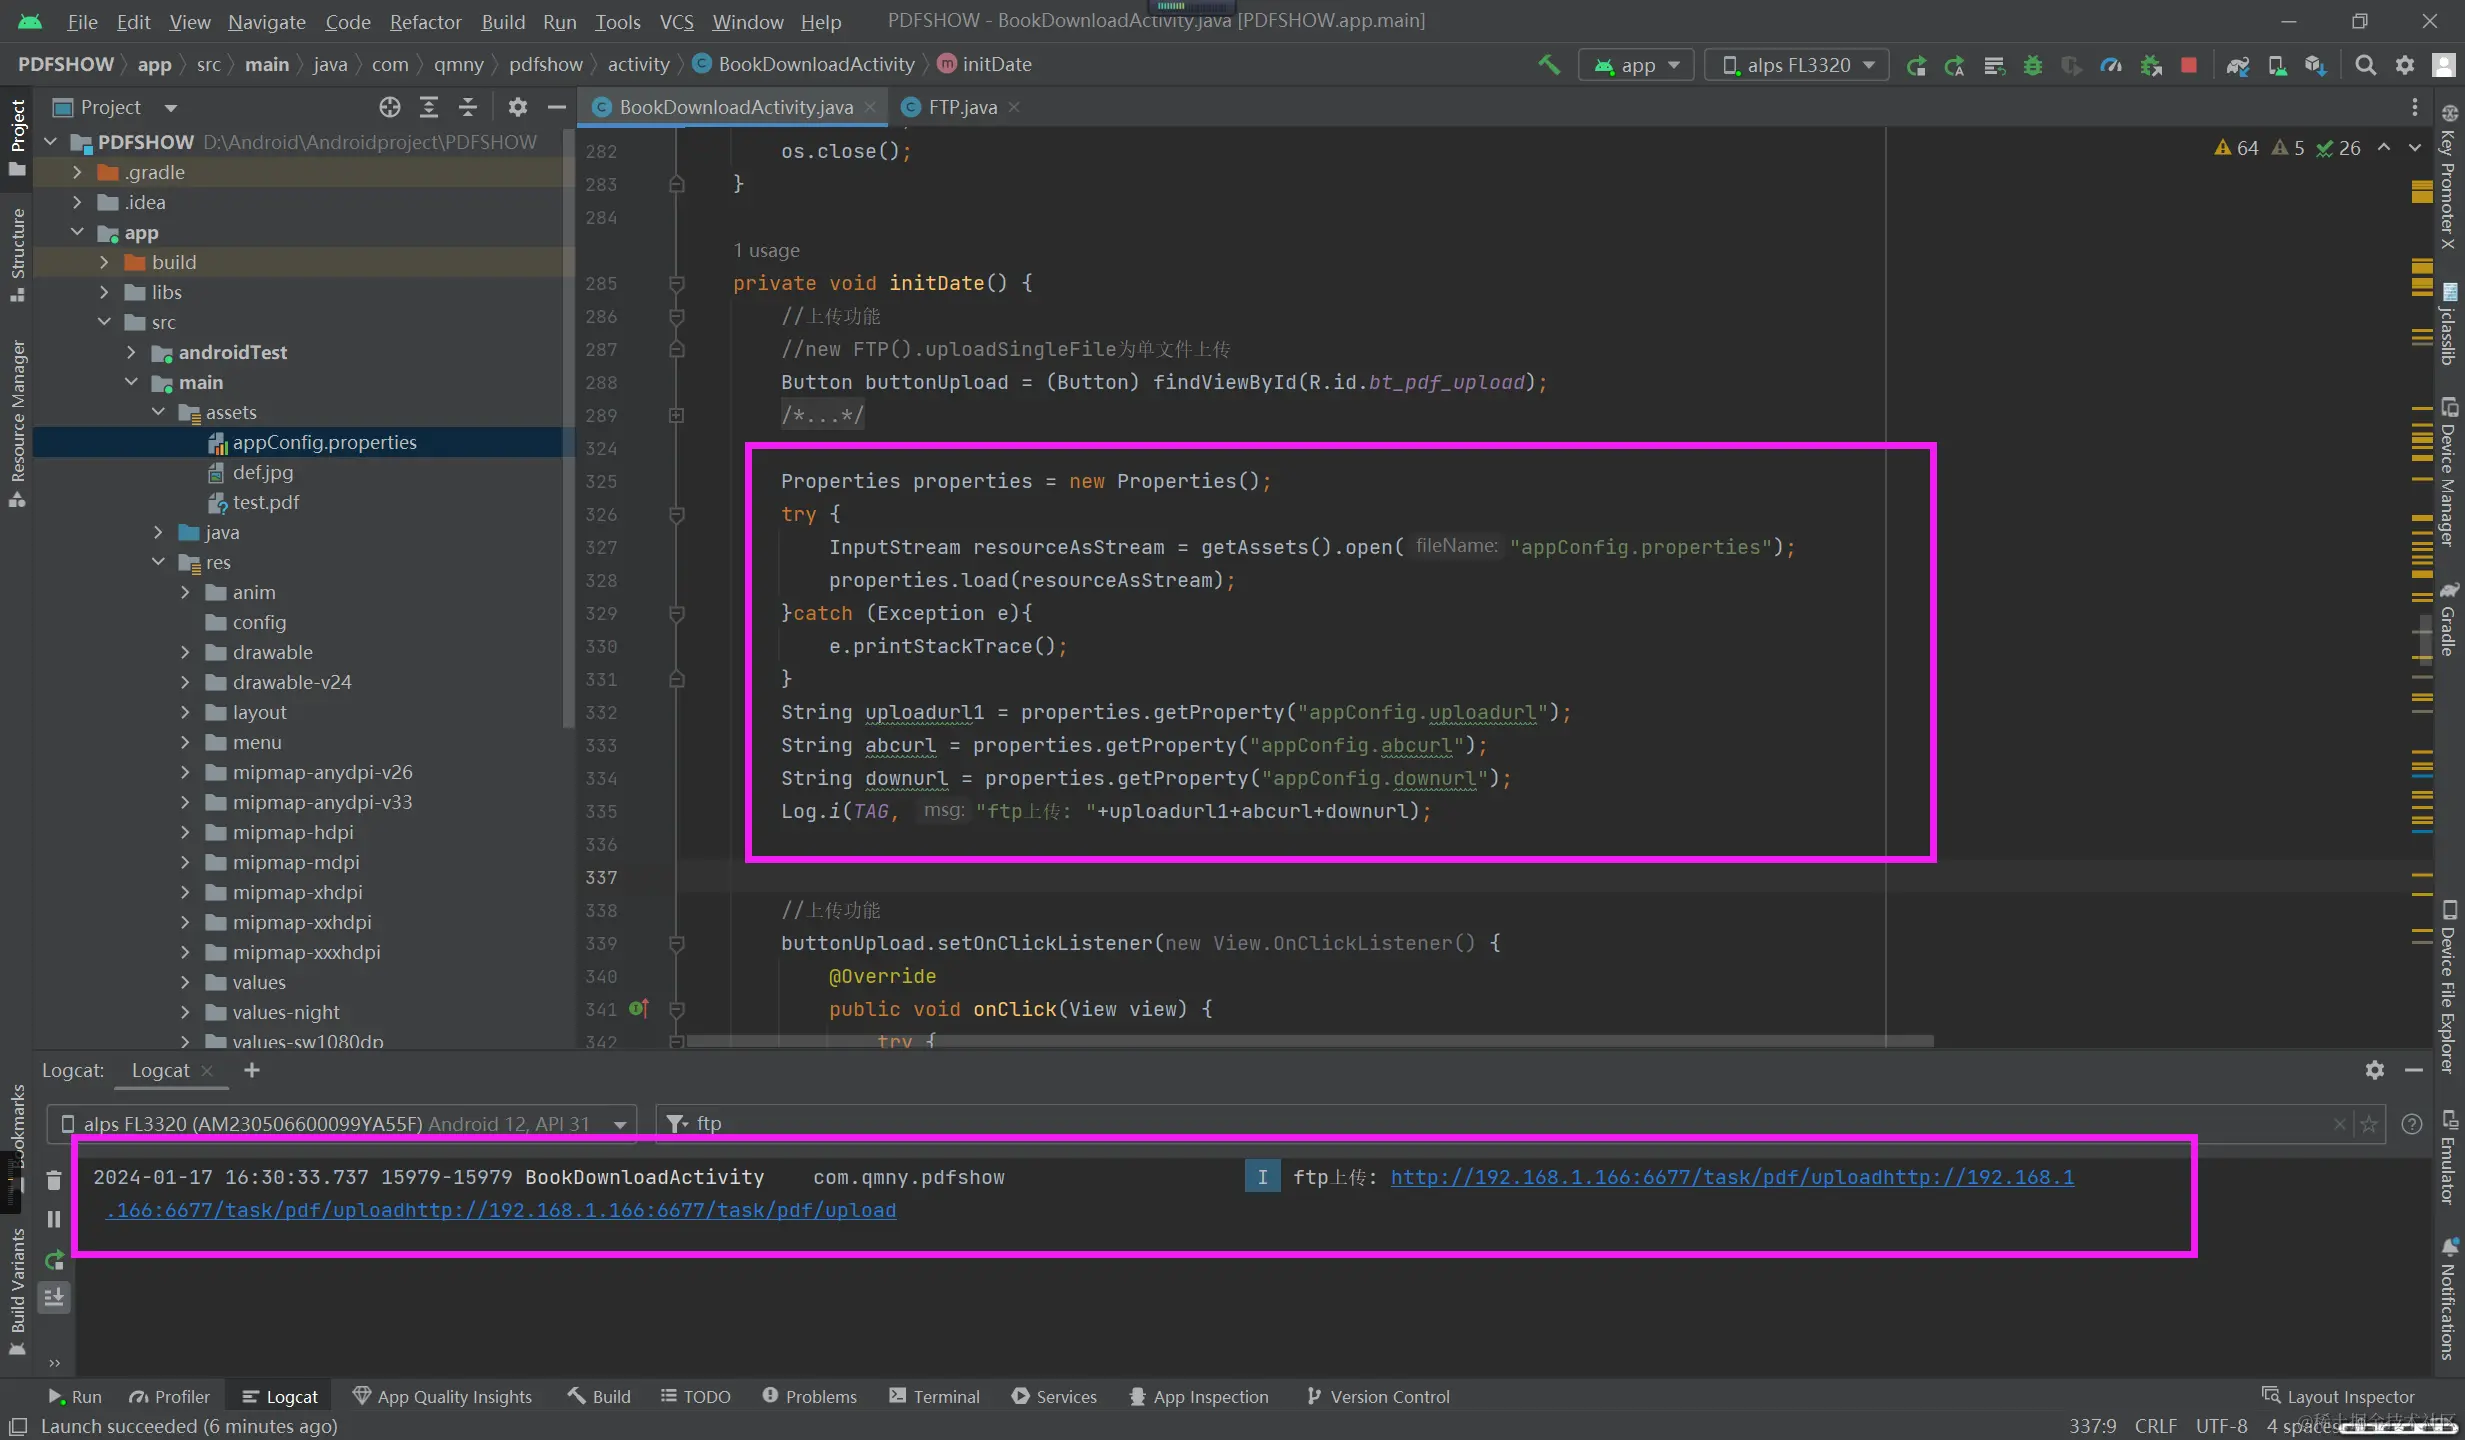2465x1440 pixels.
Task: Toggle scroll to end in Logcat
Action: 54,1298
